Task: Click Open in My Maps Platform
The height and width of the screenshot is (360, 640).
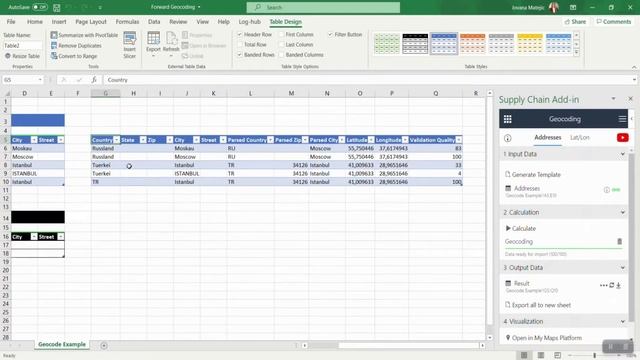Action: (x=543, y=338)
